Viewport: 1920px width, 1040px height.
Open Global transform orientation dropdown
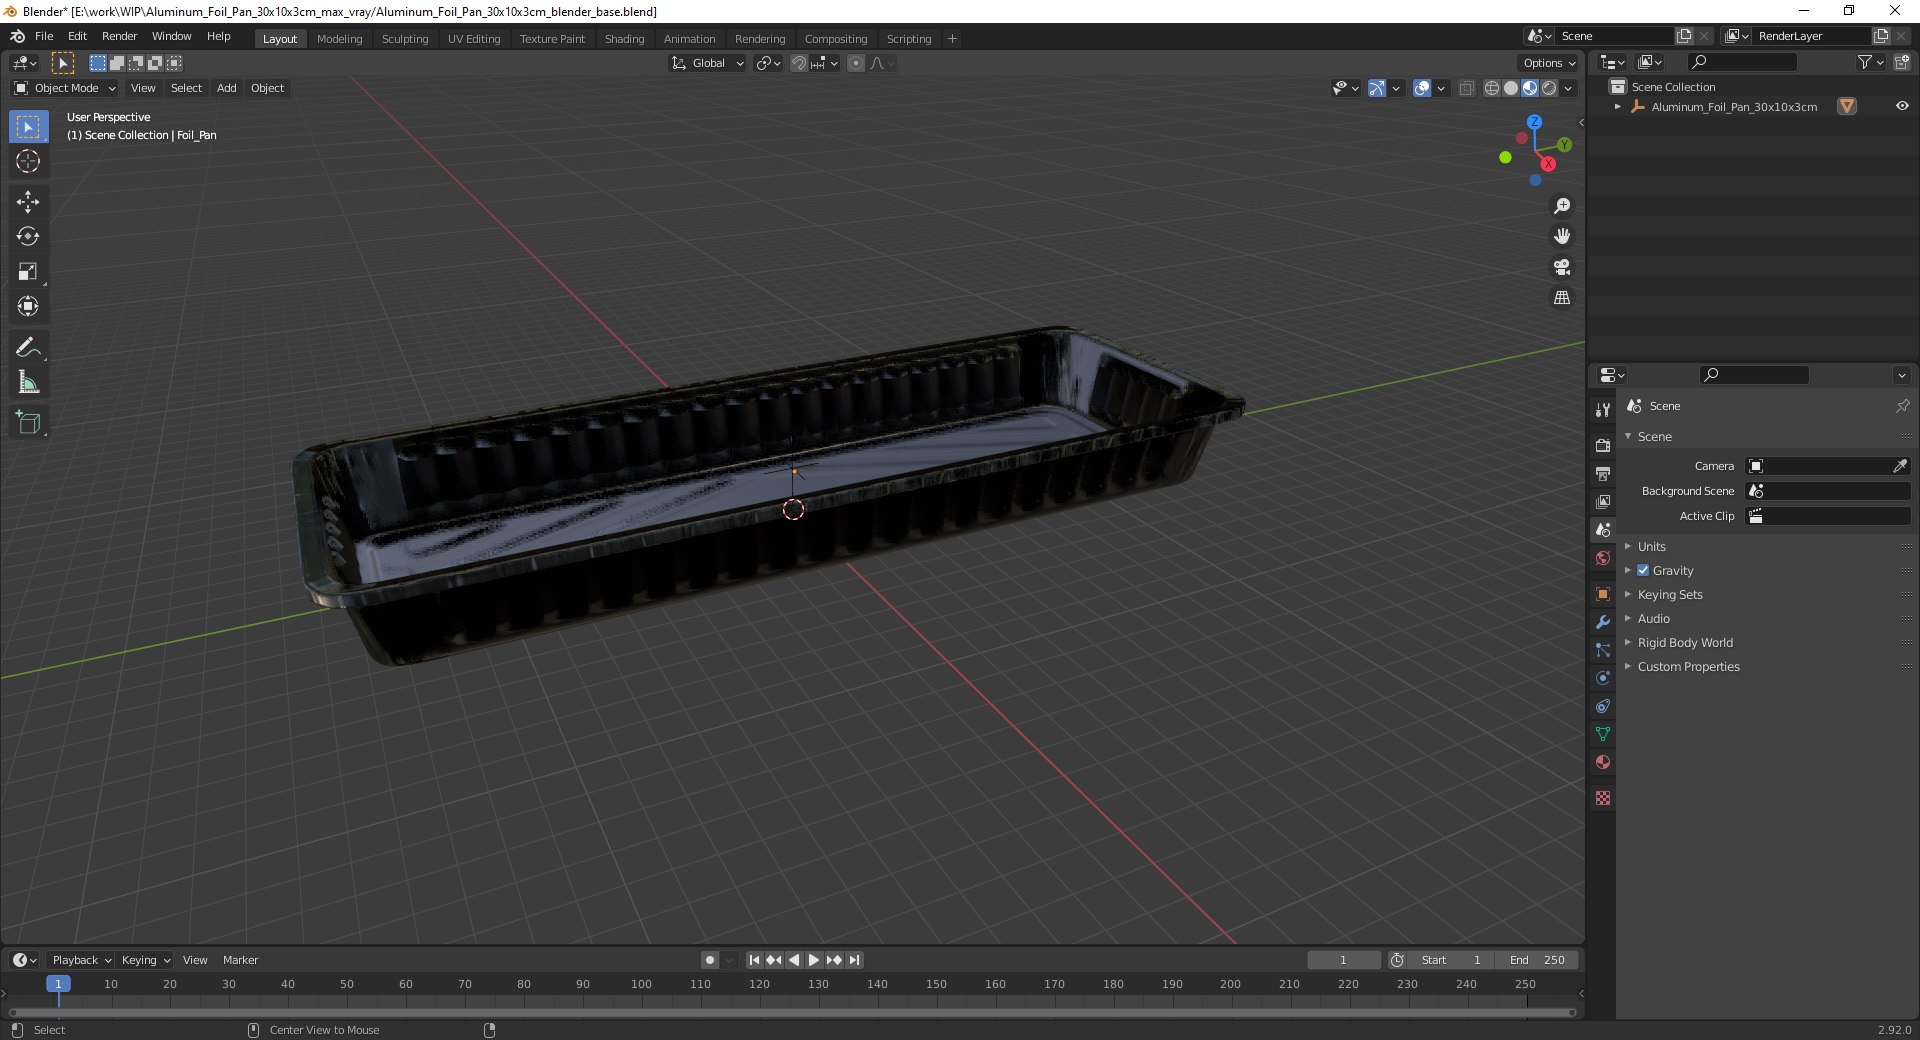coord(707,63)
